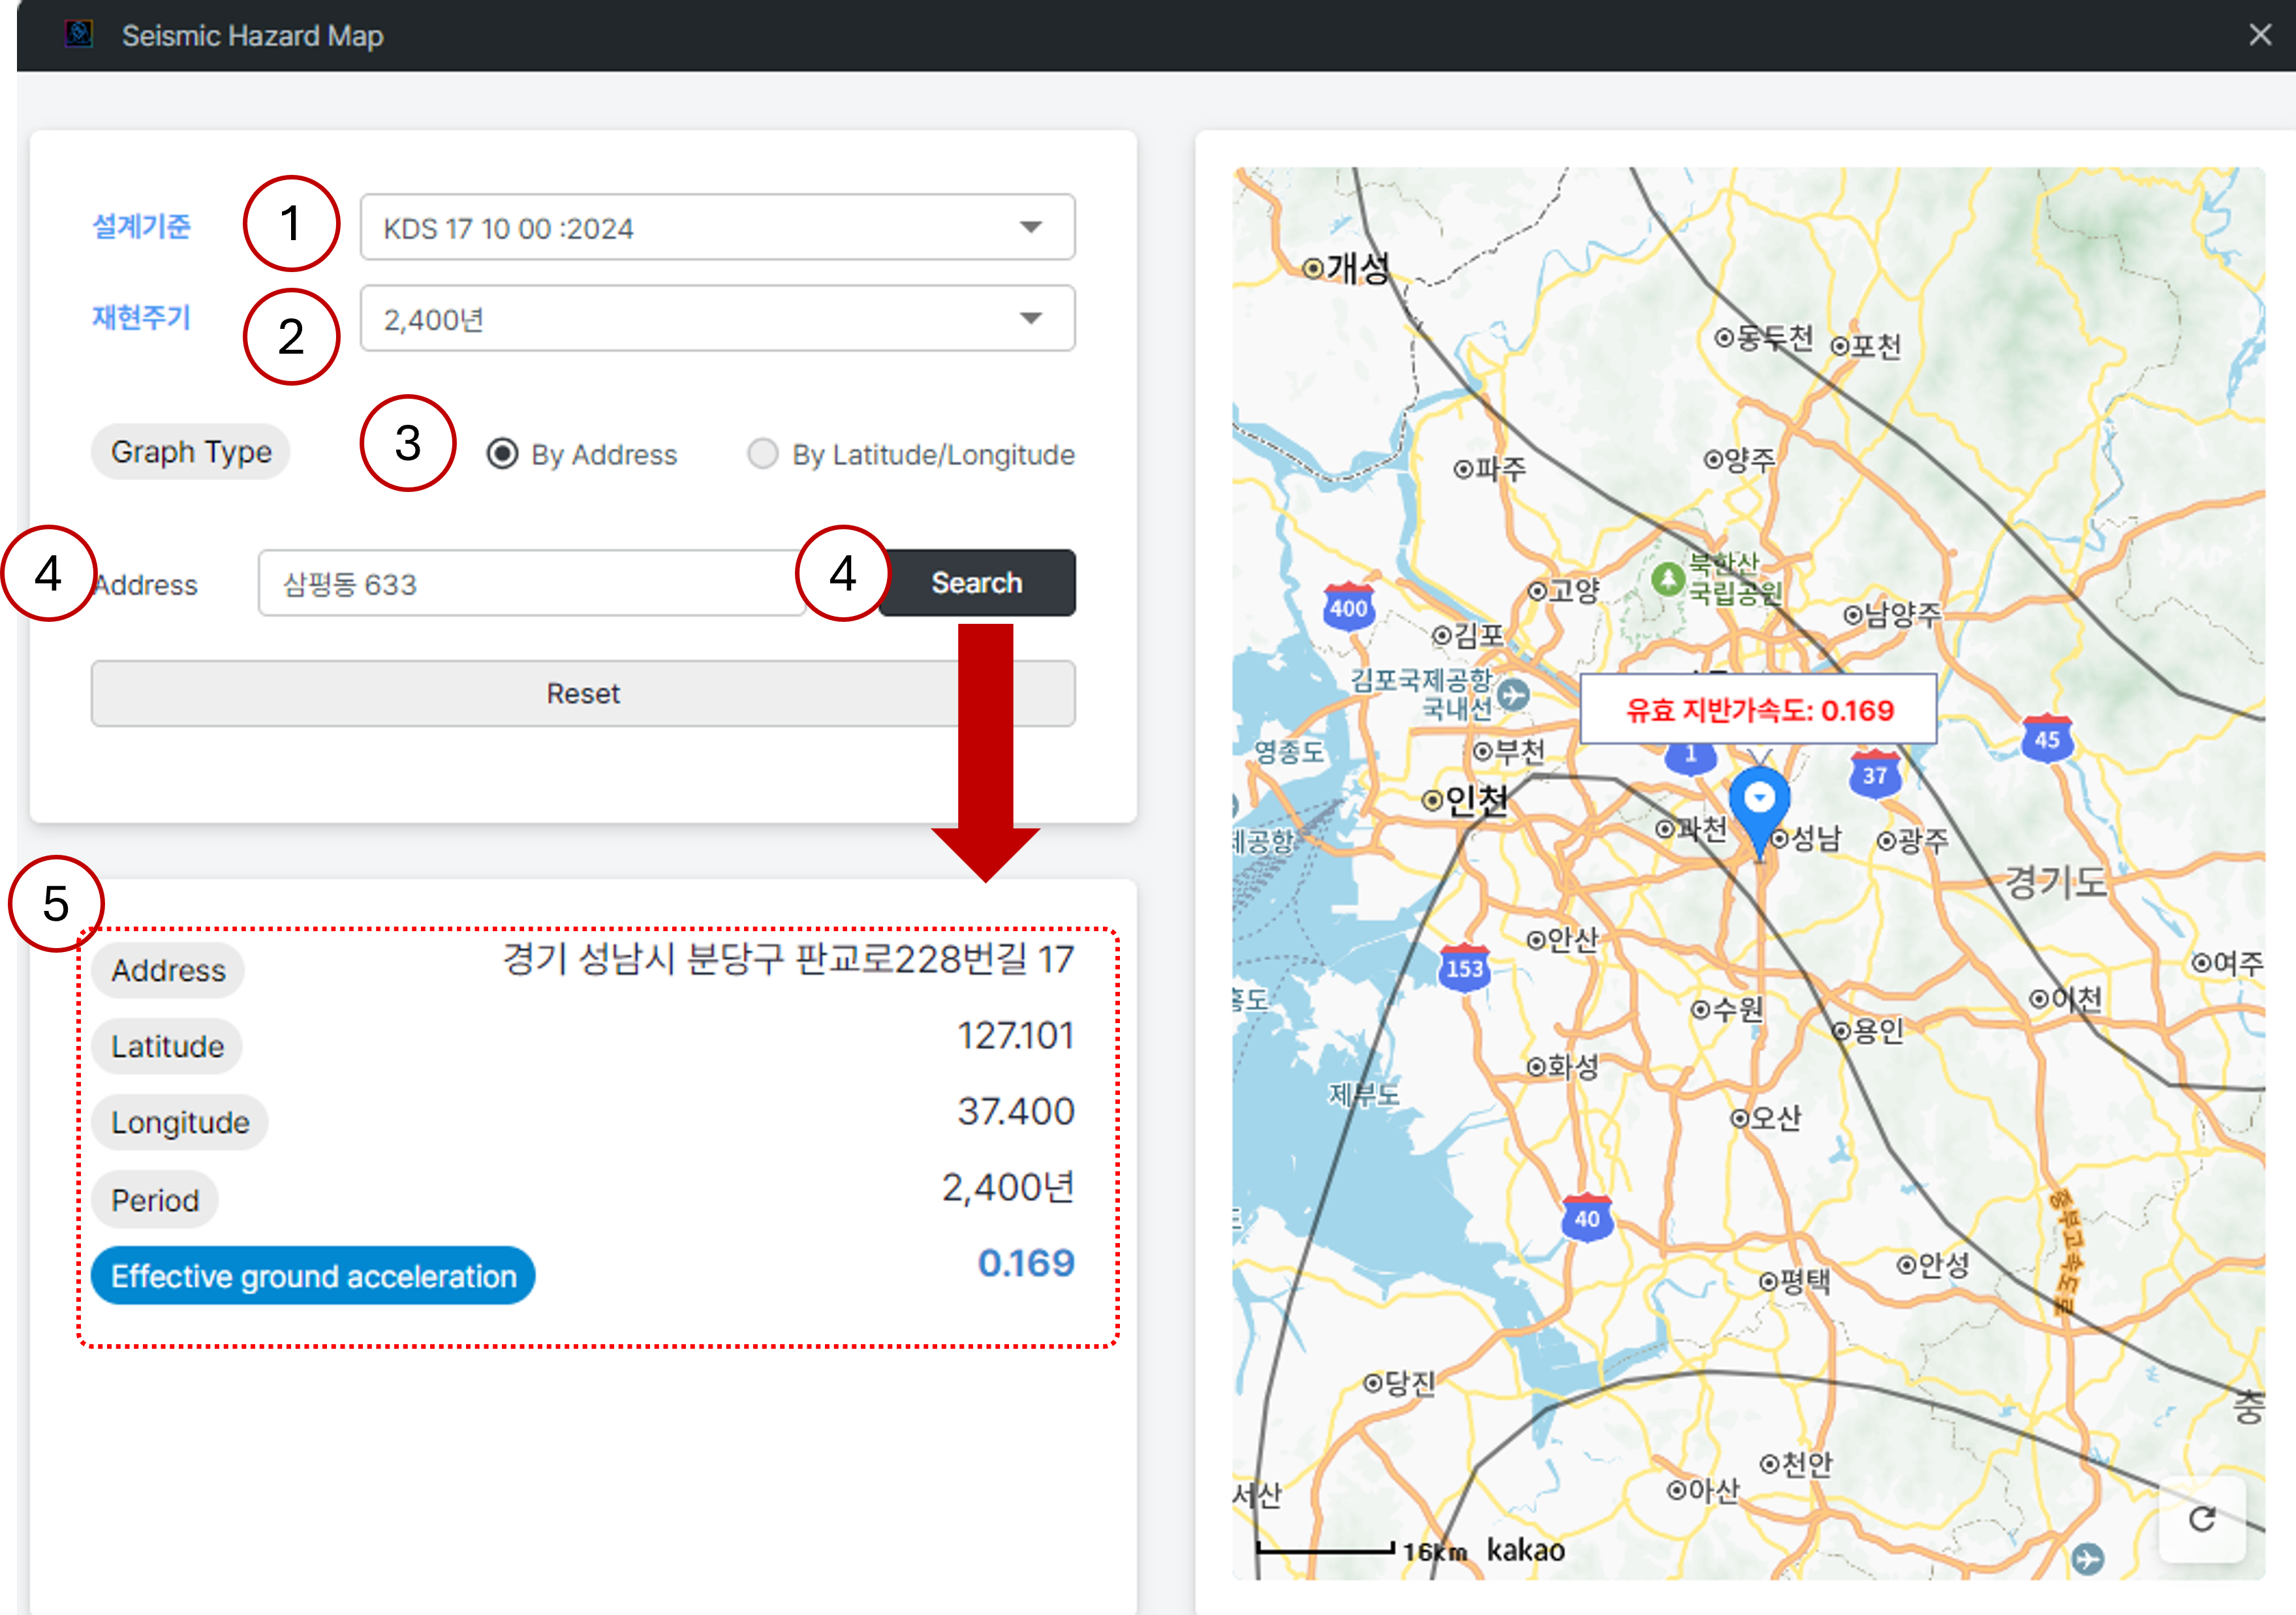The image size is (2296, 1615).
Task: Select the By Latitude/Longitude radio option
Action: tap(763, 454)
